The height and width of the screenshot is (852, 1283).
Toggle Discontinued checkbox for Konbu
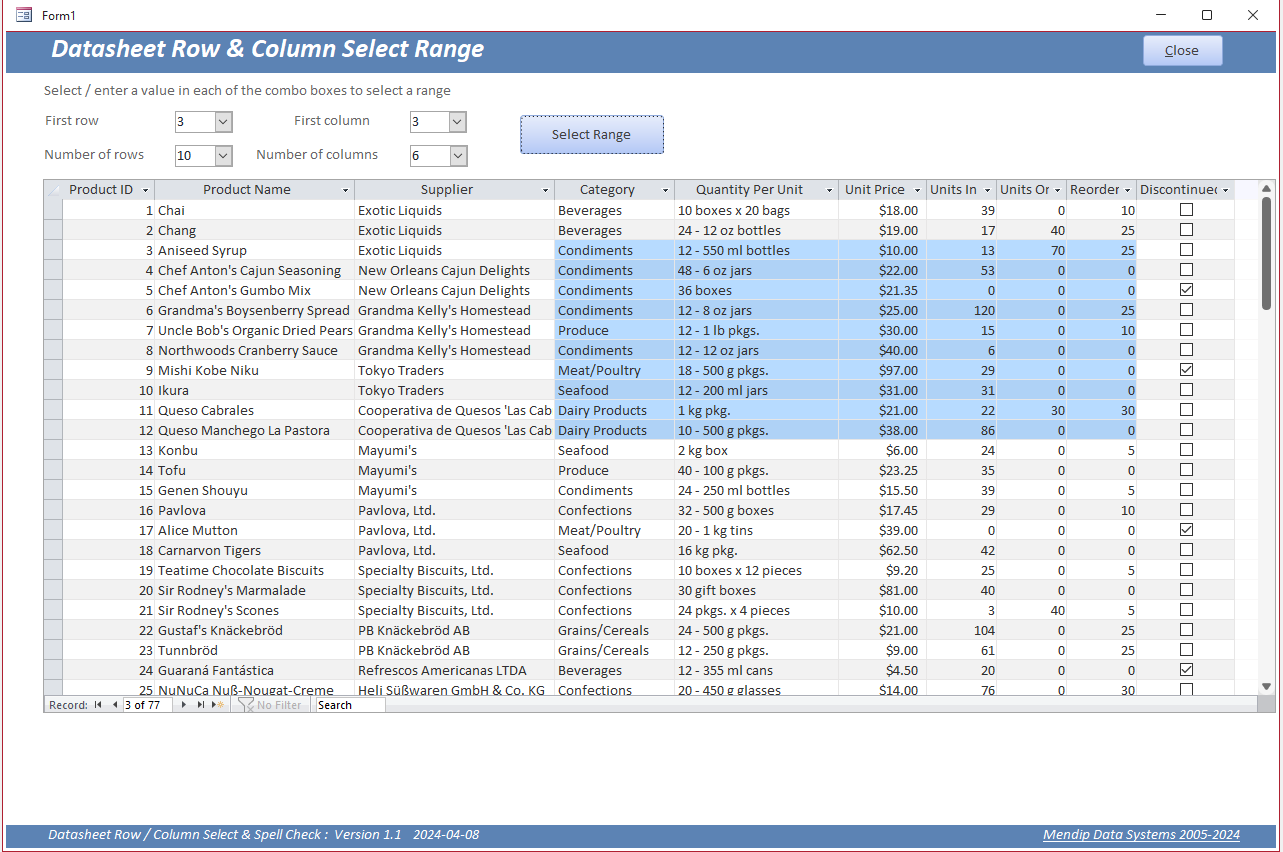(1186, 450)
